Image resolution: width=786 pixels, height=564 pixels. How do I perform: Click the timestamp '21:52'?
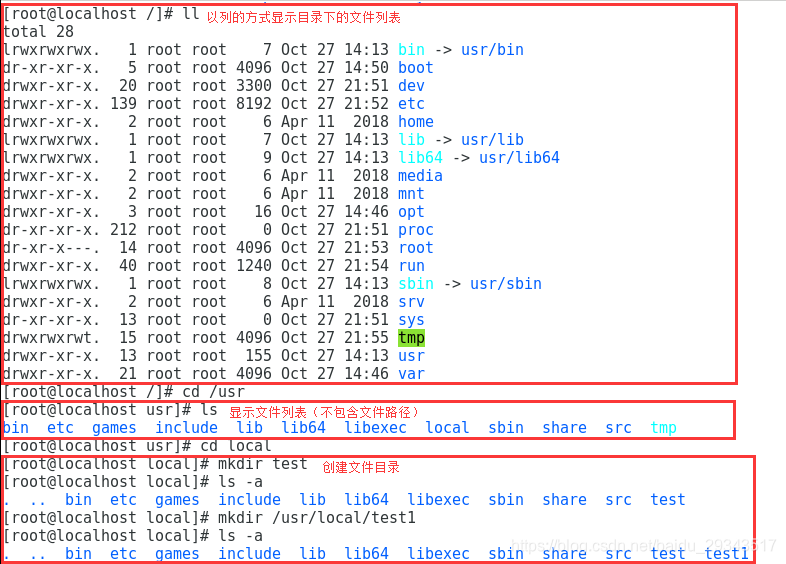click(366, 104)
